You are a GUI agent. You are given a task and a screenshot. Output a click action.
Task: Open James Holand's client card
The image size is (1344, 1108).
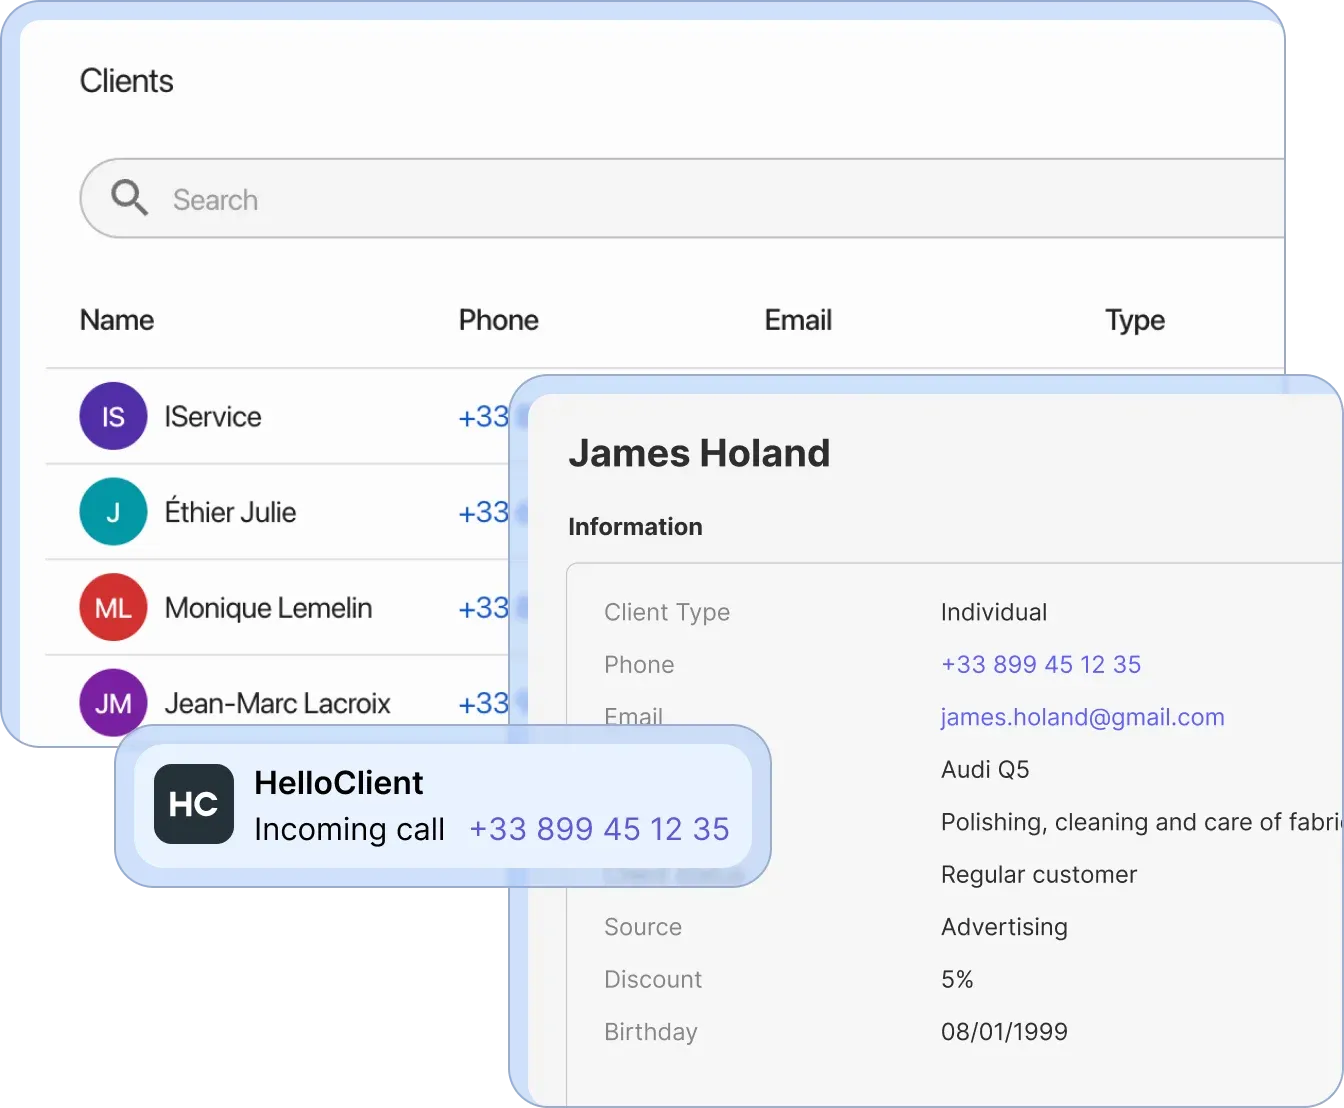tap(699, 452)
